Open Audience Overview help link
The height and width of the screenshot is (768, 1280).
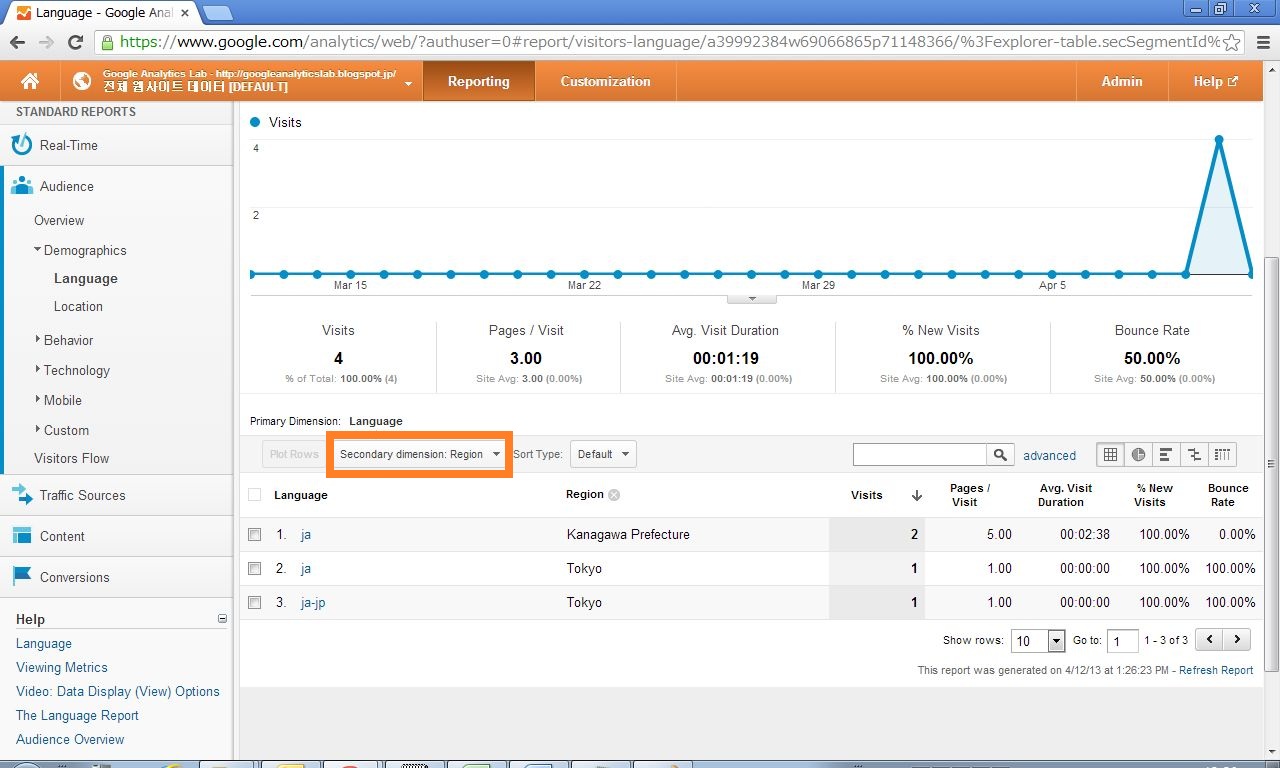click(x=70, y=739)
